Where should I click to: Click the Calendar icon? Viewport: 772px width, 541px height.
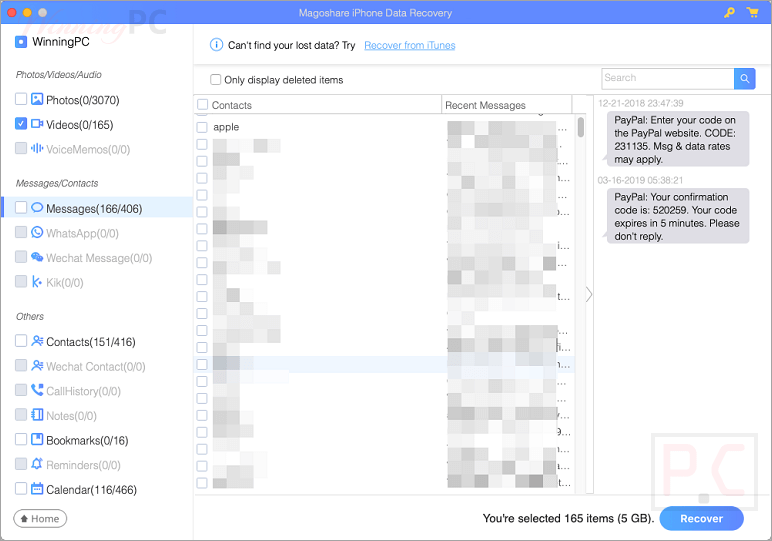[x=37, y=488]
